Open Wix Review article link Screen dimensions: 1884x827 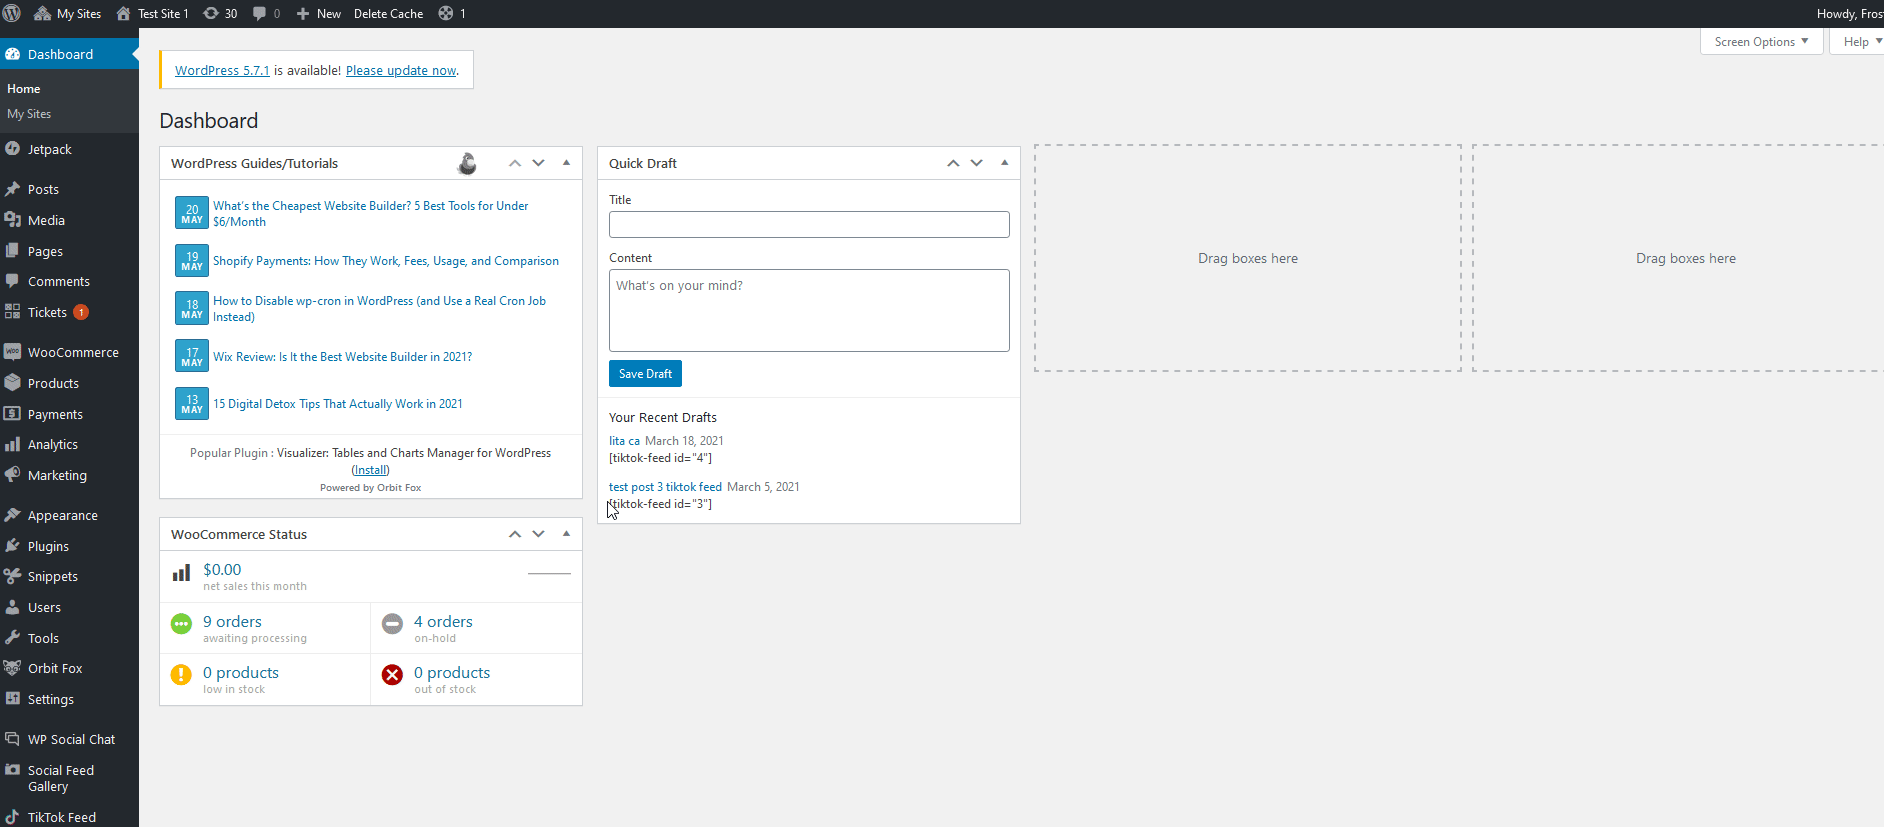342,357
